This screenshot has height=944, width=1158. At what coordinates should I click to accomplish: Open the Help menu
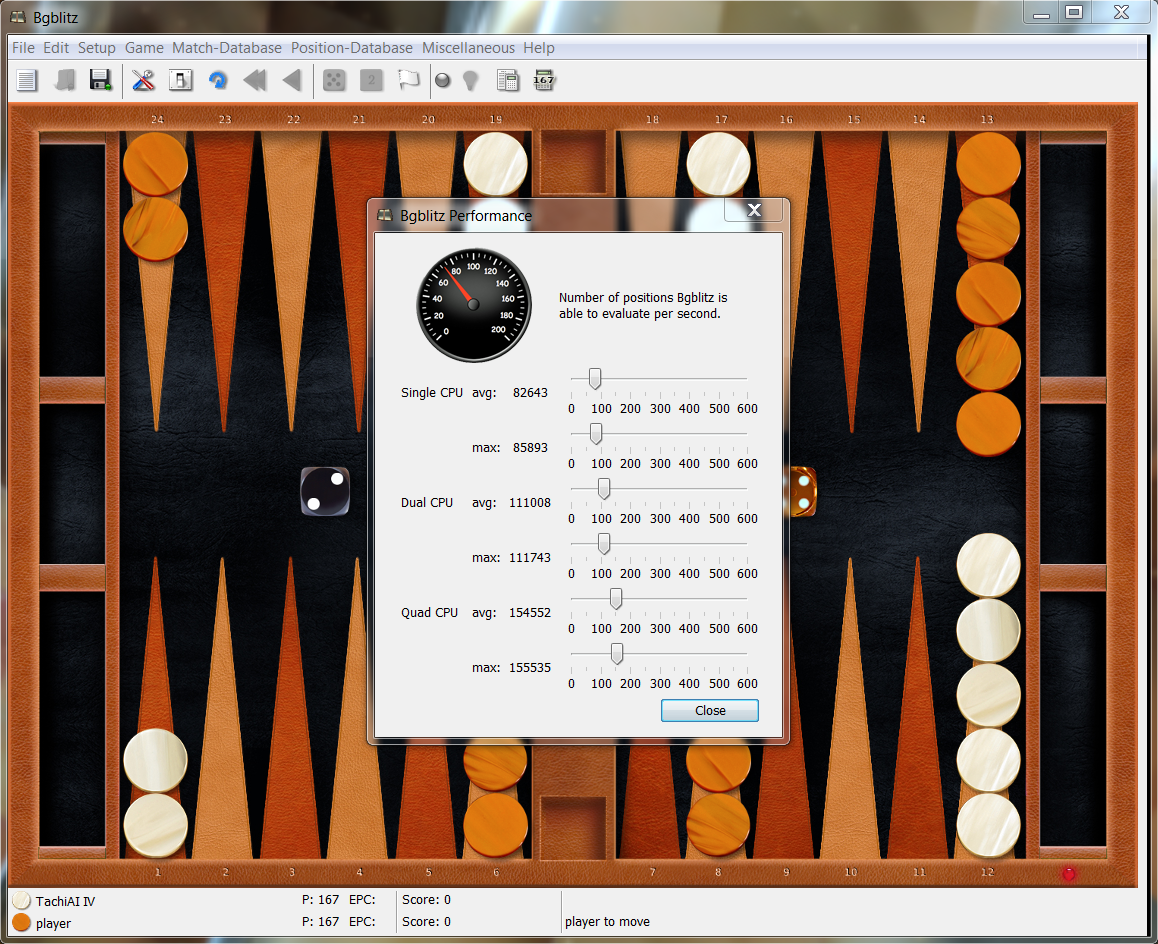pos(538,48)
